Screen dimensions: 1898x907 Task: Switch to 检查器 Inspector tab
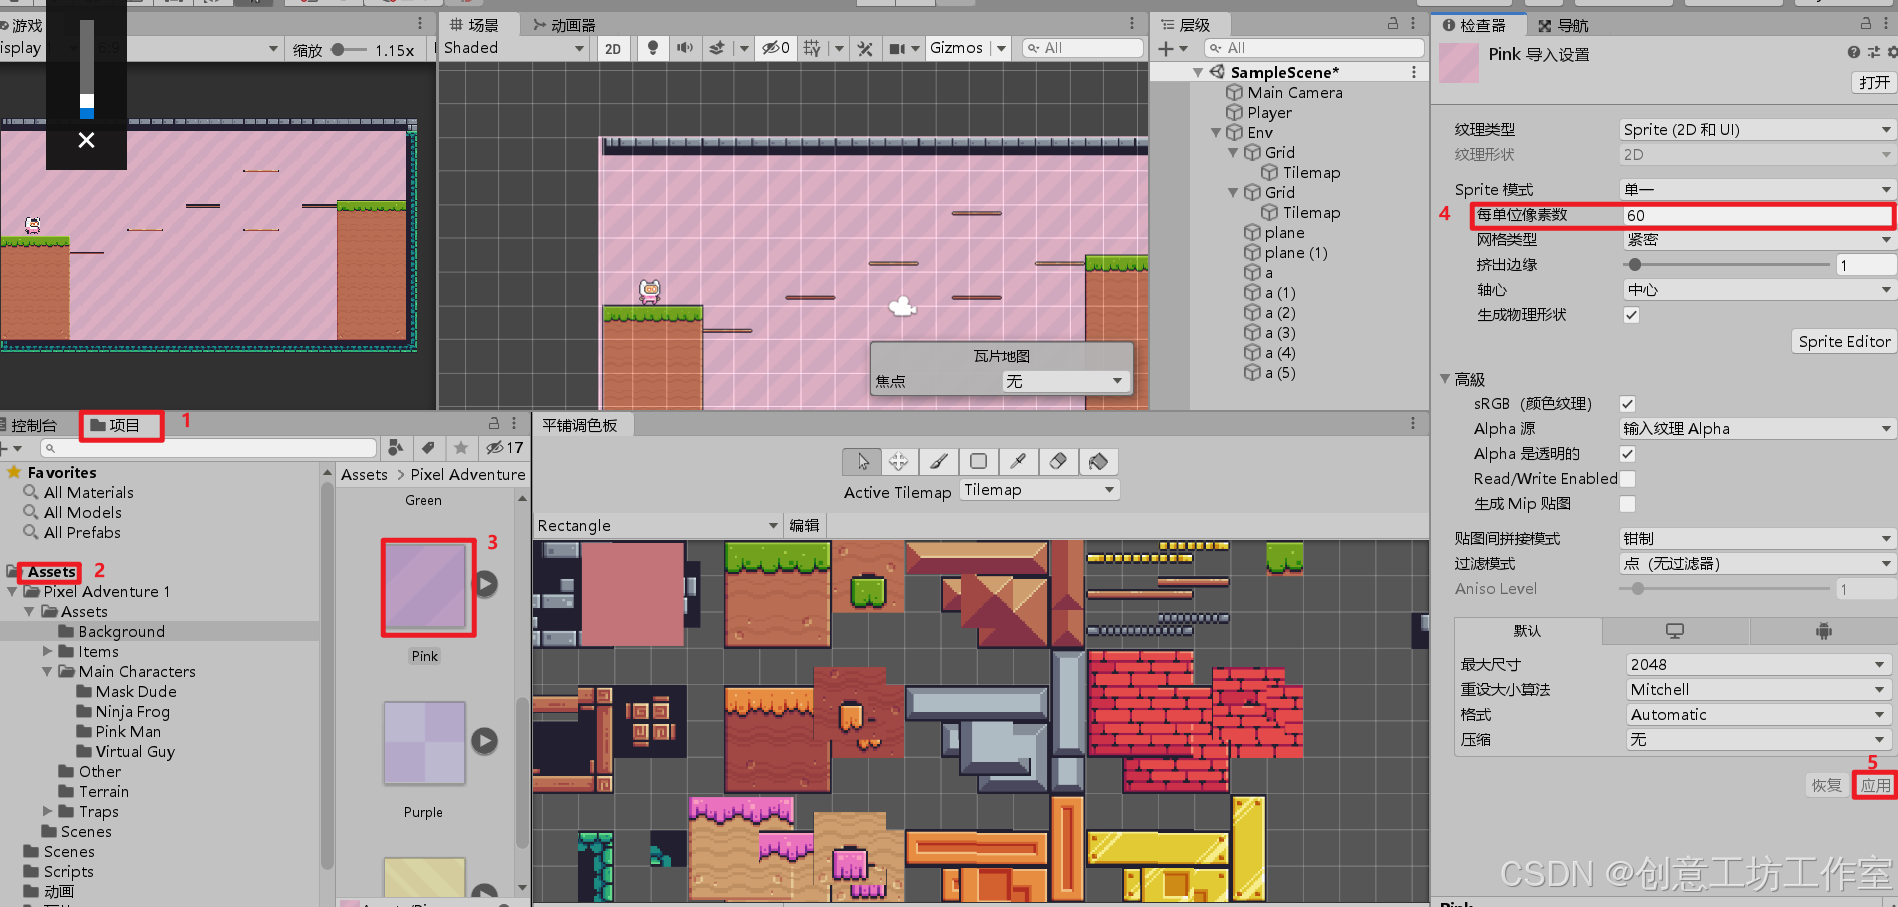(1475, 25)
